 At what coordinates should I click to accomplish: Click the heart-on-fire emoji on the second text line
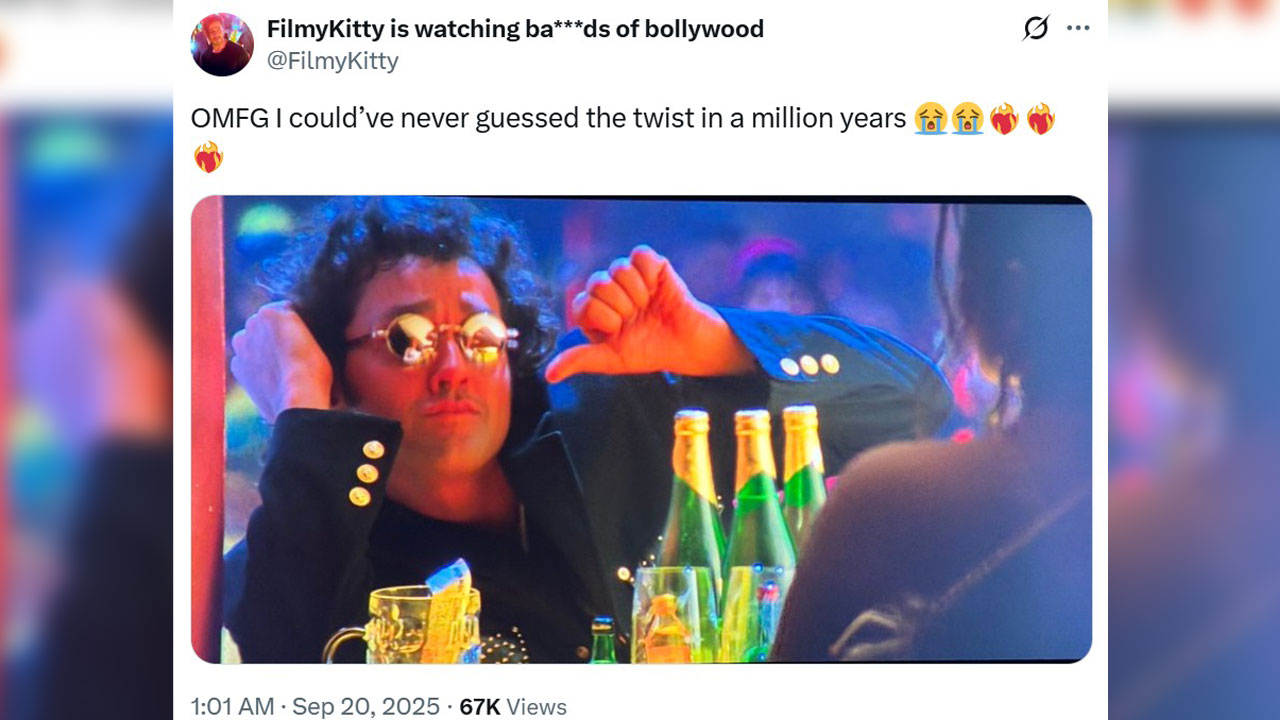pyautogui.click(x=208, y=157)
